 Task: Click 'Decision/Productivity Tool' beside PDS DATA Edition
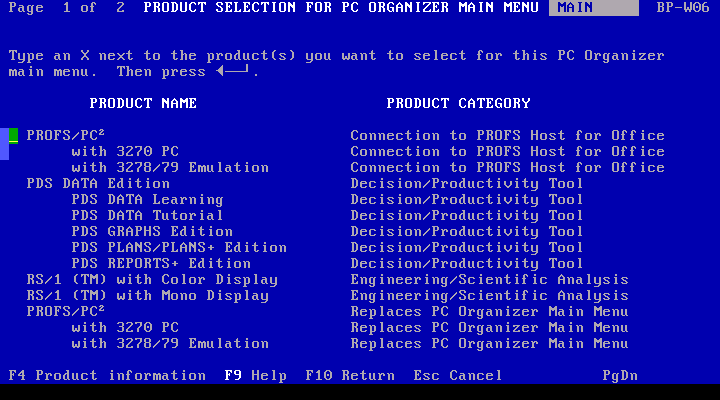(467, 184)
